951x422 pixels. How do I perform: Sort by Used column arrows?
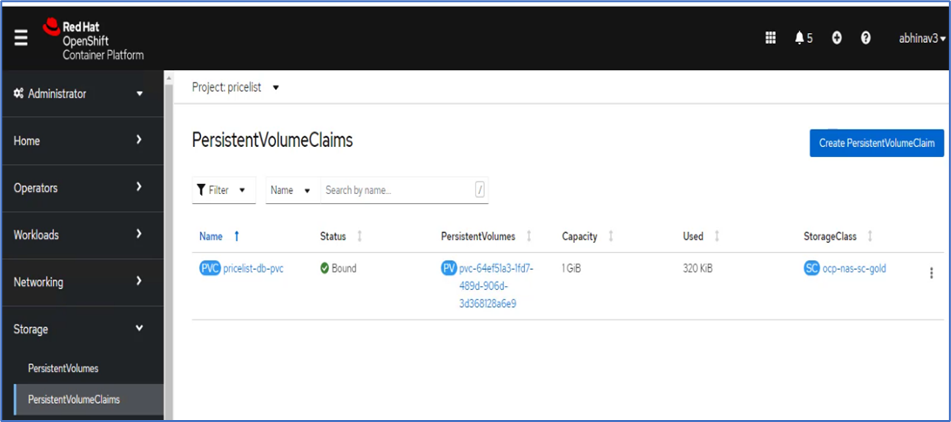click(717, 237)
